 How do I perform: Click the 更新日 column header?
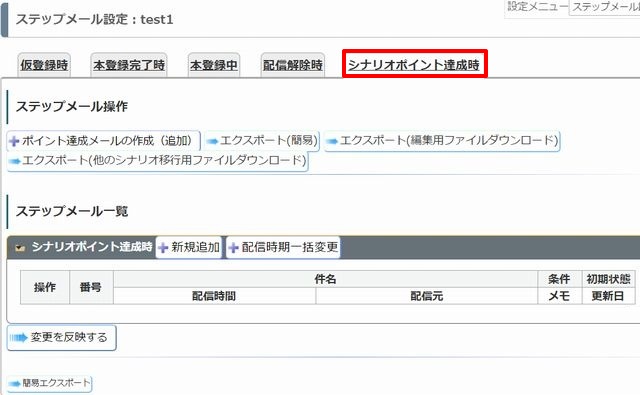tap(608, 296)
